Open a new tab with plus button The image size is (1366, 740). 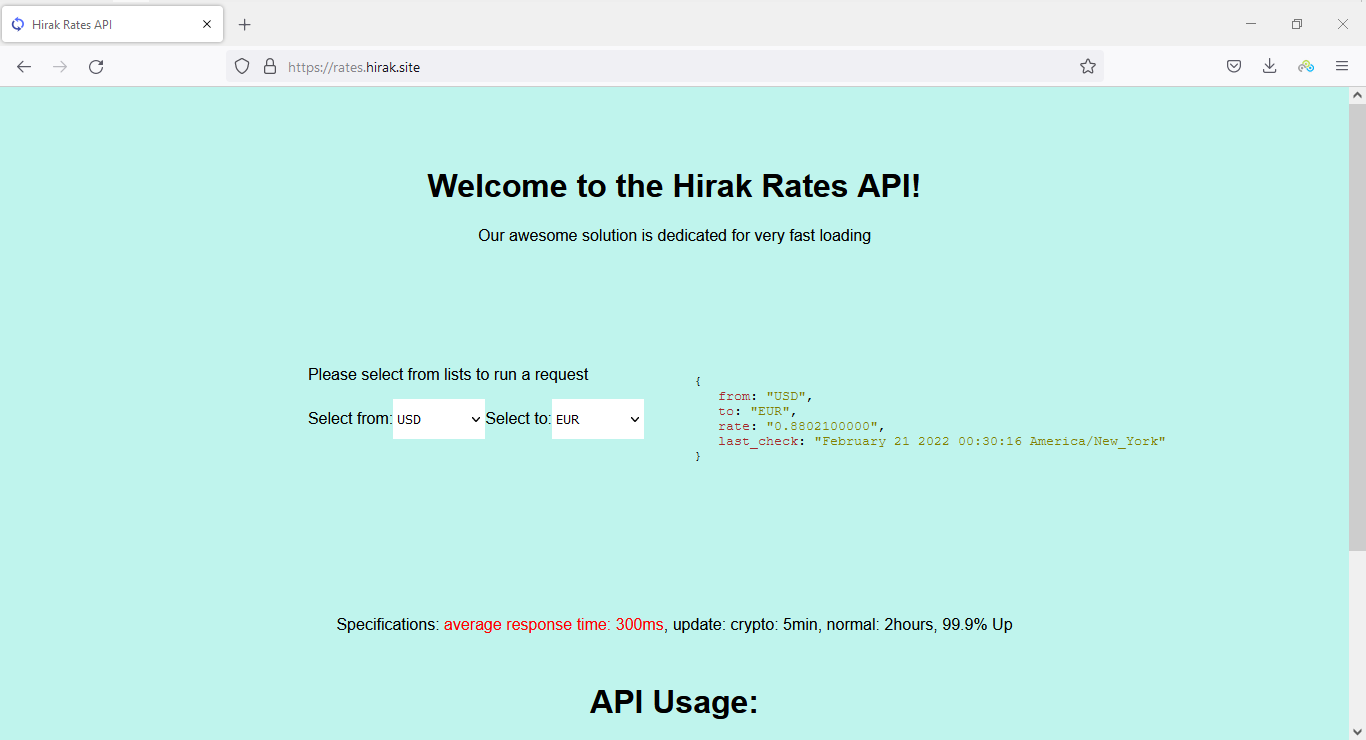pos(245,25)
